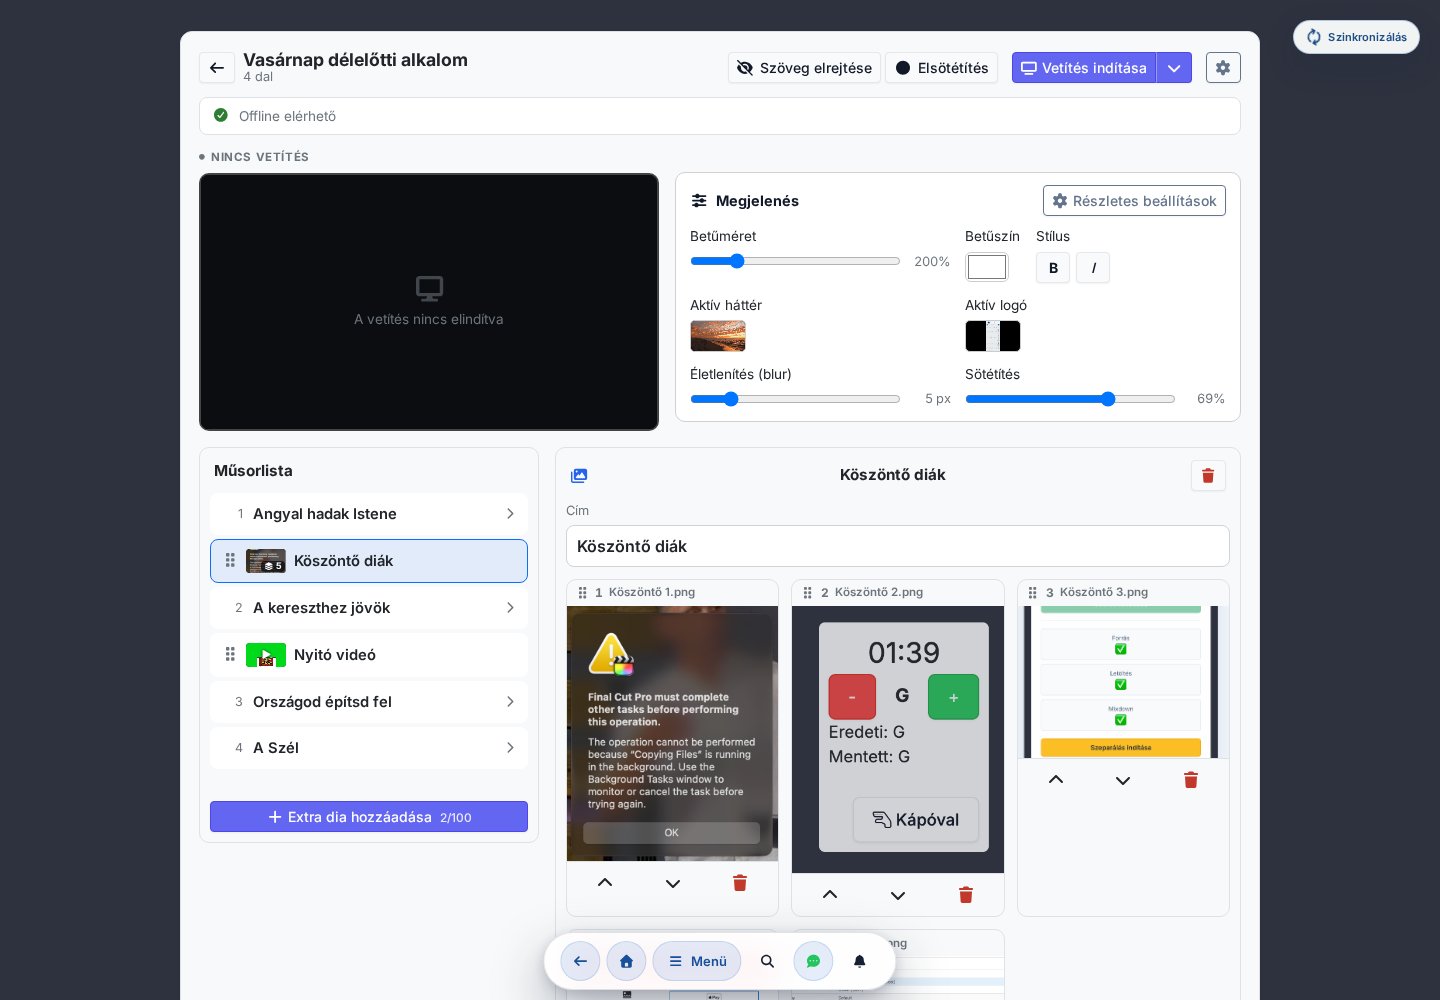Open settings gear icon in header

[x=1223, y=68]
